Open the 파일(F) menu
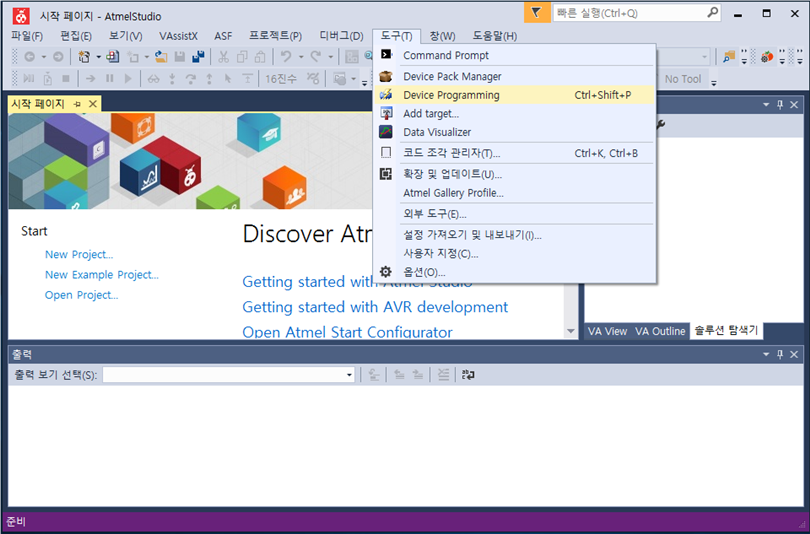Screen dimensions: 810x534 (27, 36)
